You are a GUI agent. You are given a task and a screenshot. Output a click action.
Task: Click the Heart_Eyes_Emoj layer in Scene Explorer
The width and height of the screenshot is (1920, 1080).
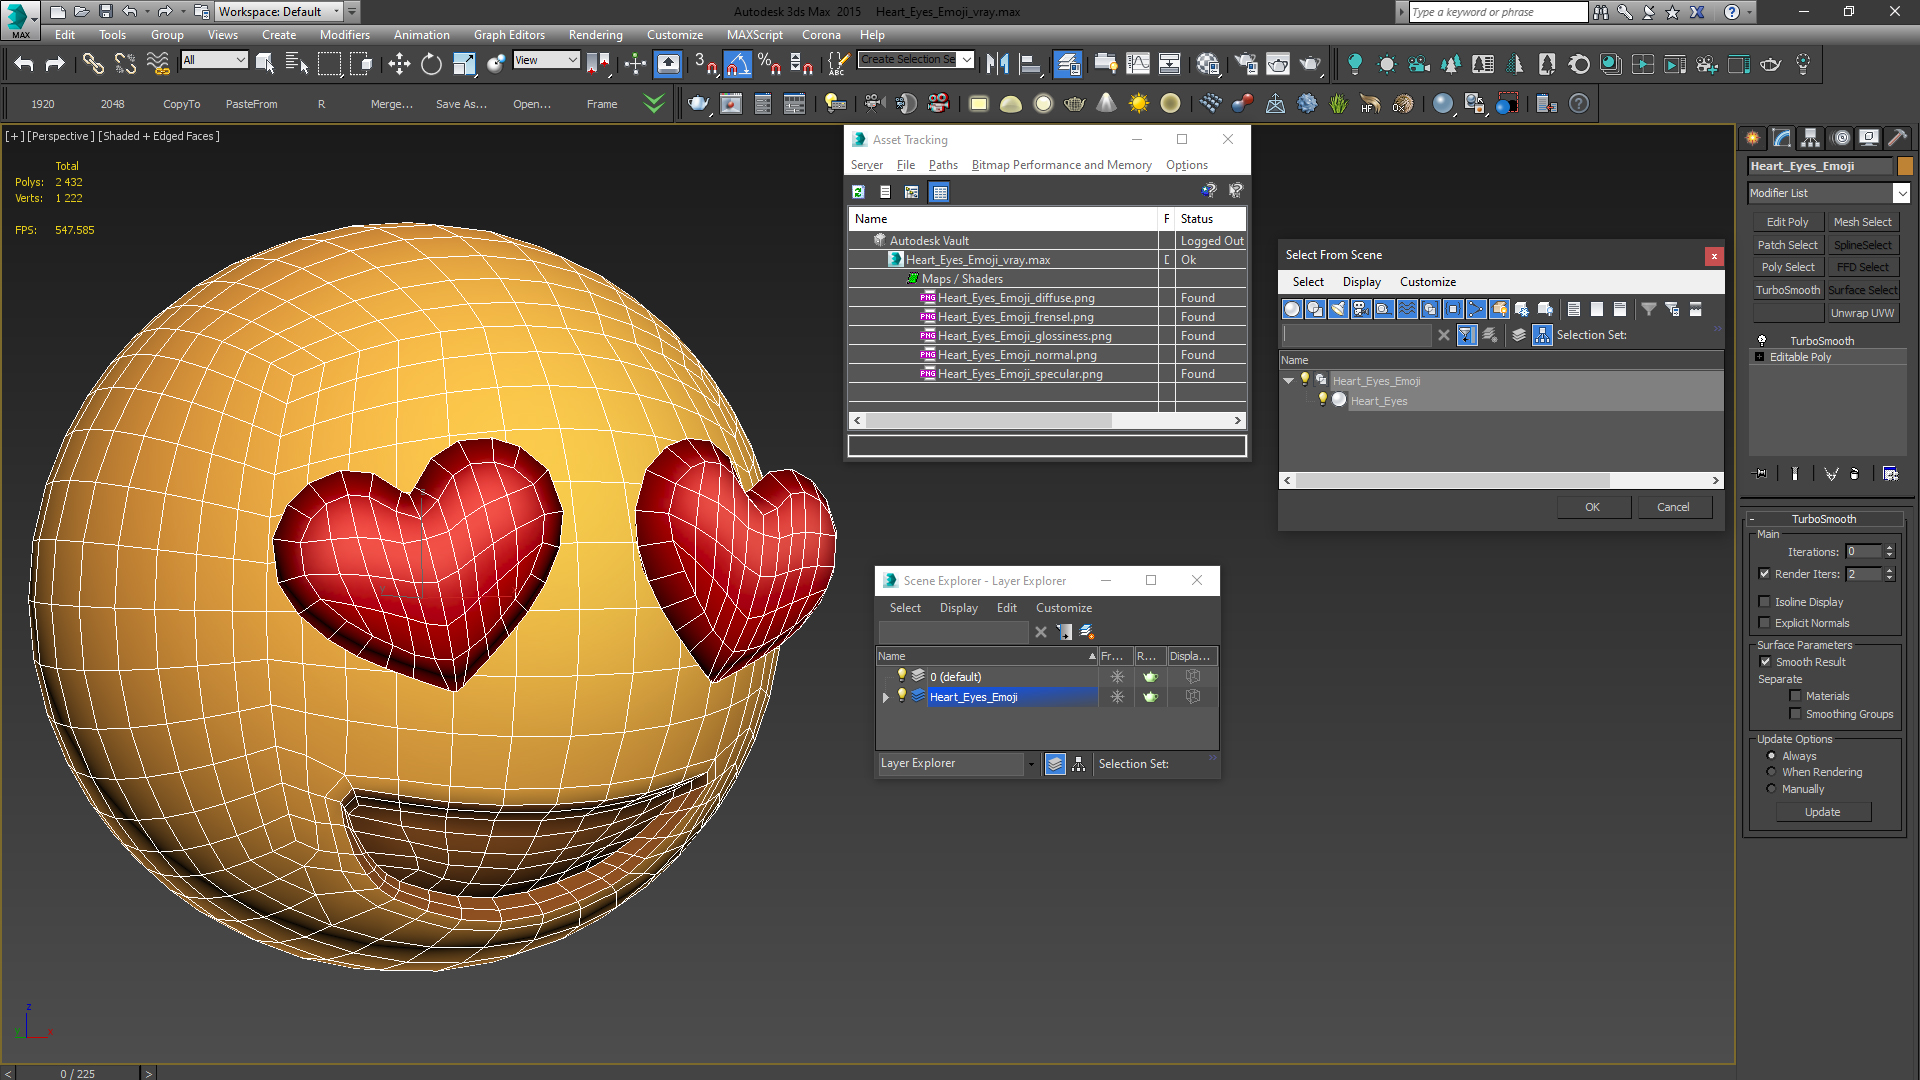click(x=973, y=696)
